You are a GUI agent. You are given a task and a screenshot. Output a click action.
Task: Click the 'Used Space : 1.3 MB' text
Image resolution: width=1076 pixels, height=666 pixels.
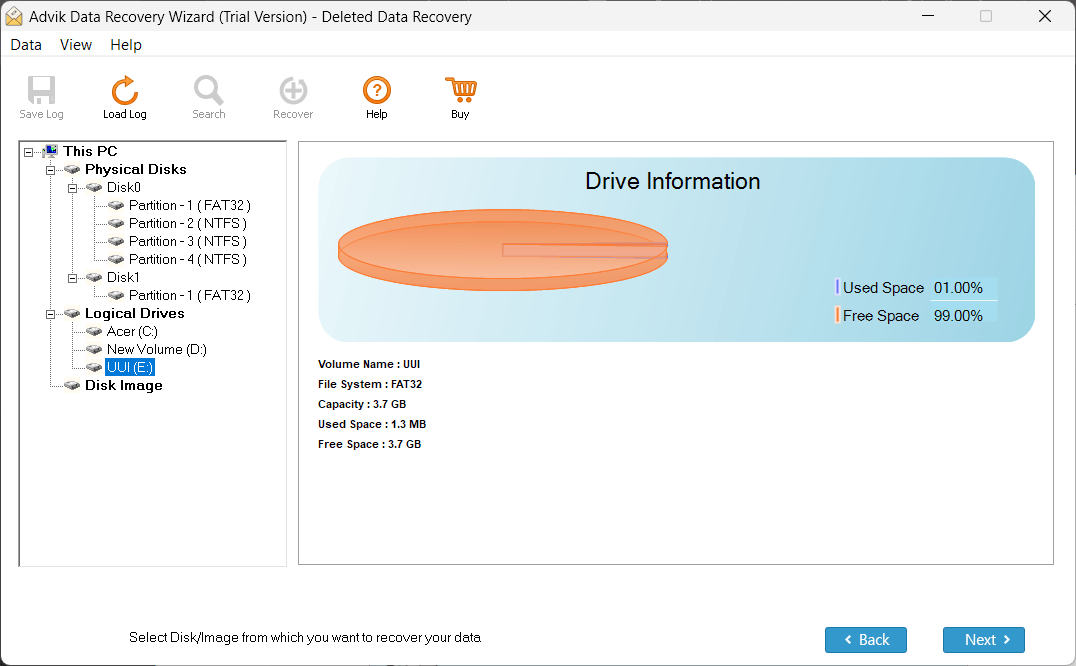pos(372,424)
